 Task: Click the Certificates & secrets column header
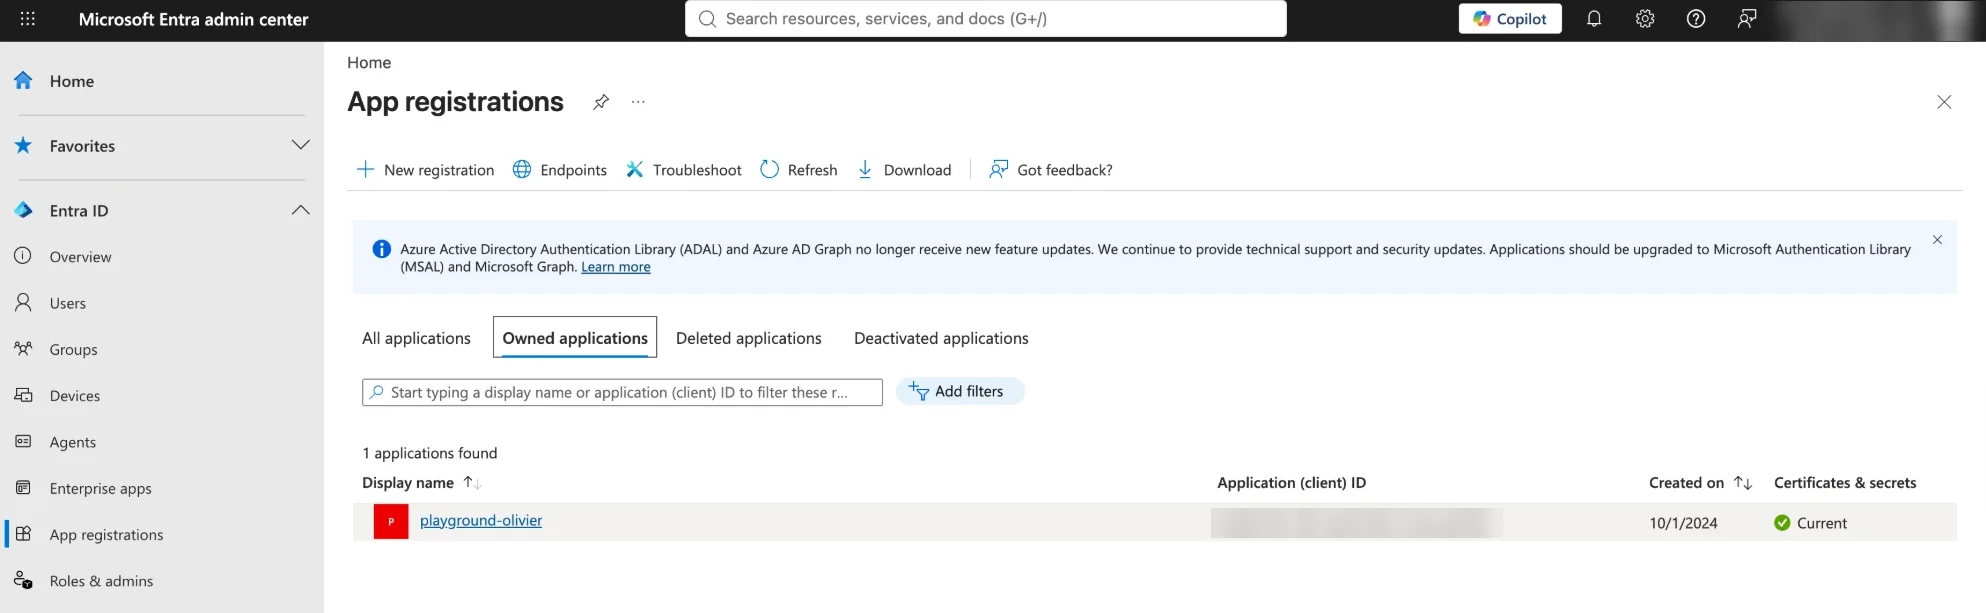pyautogui.click(x=1845, y=483)
